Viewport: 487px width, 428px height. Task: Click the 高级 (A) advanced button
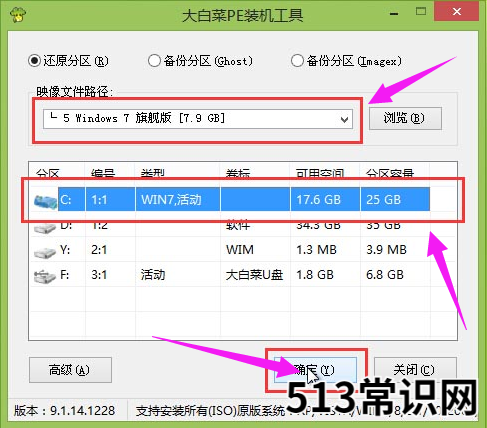pos(70,370)
